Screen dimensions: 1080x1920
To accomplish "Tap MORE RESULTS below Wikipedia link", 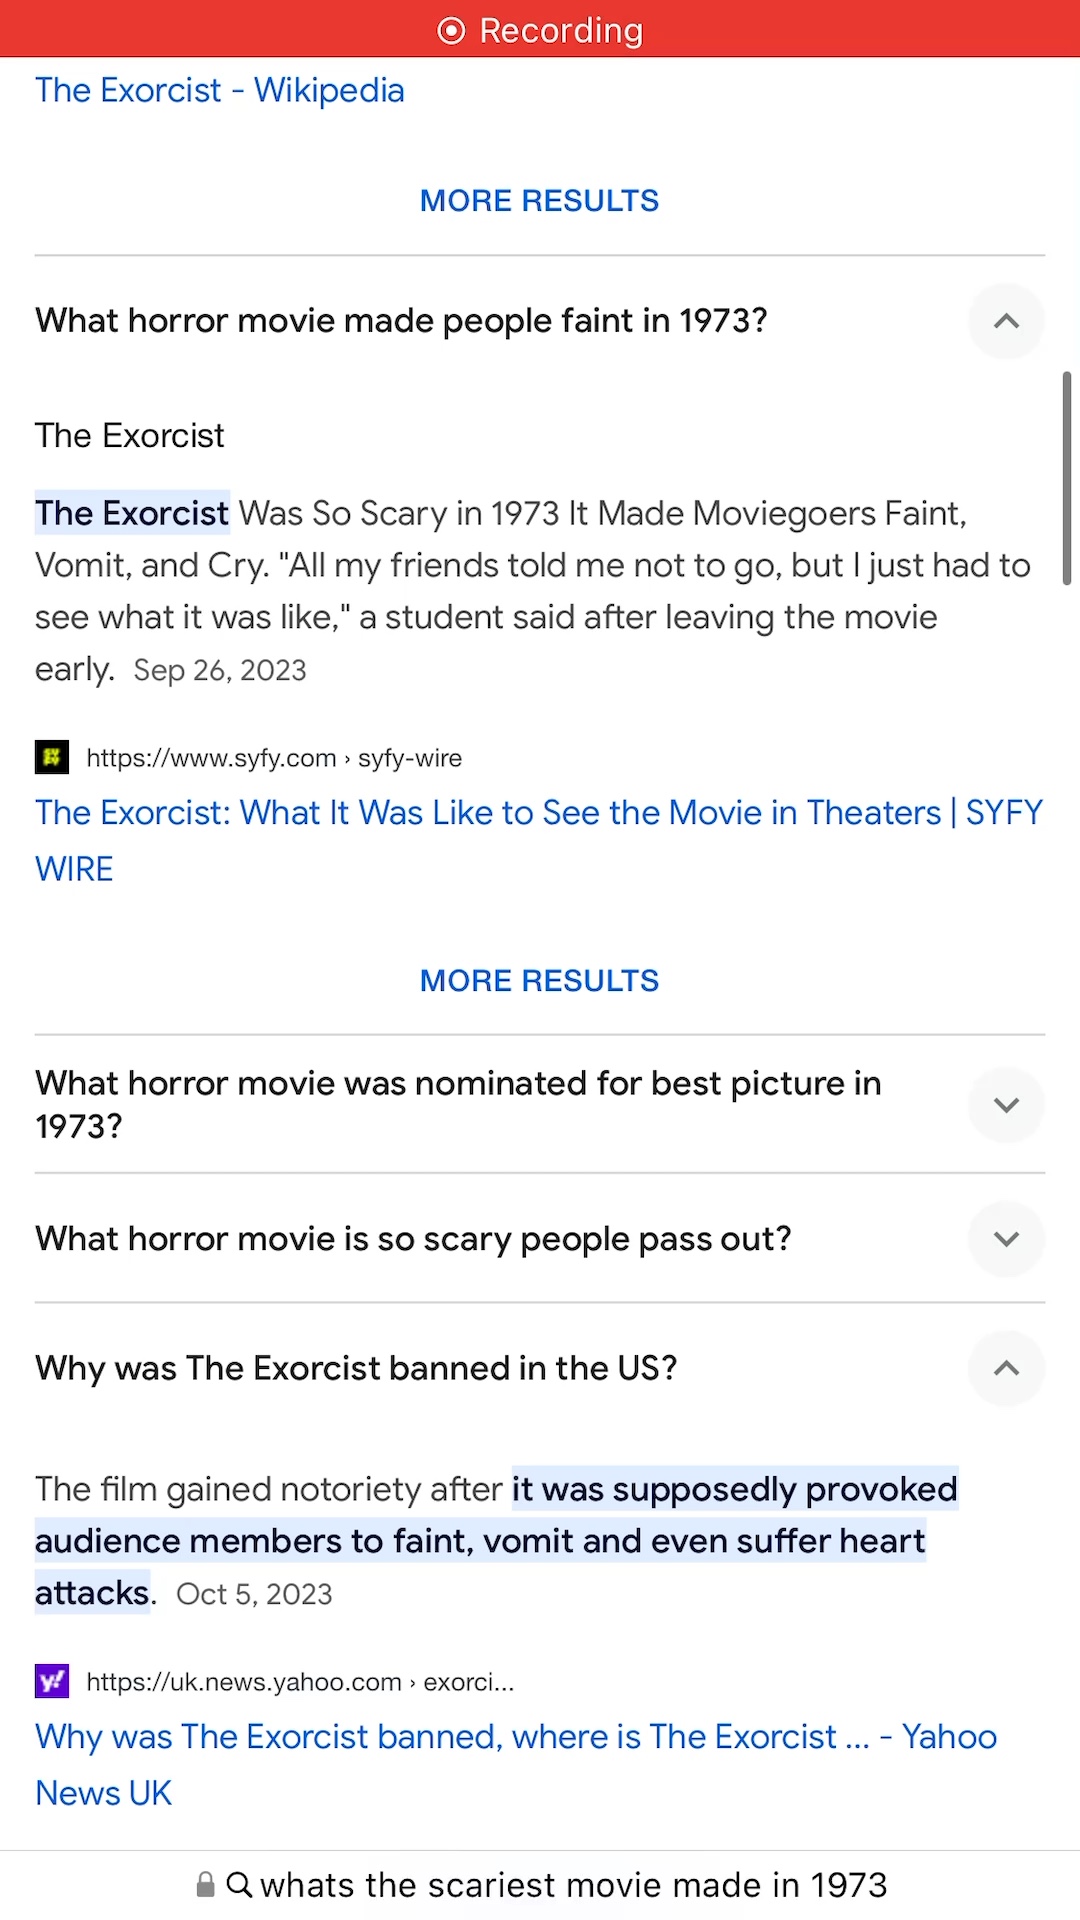I will 539,201.
